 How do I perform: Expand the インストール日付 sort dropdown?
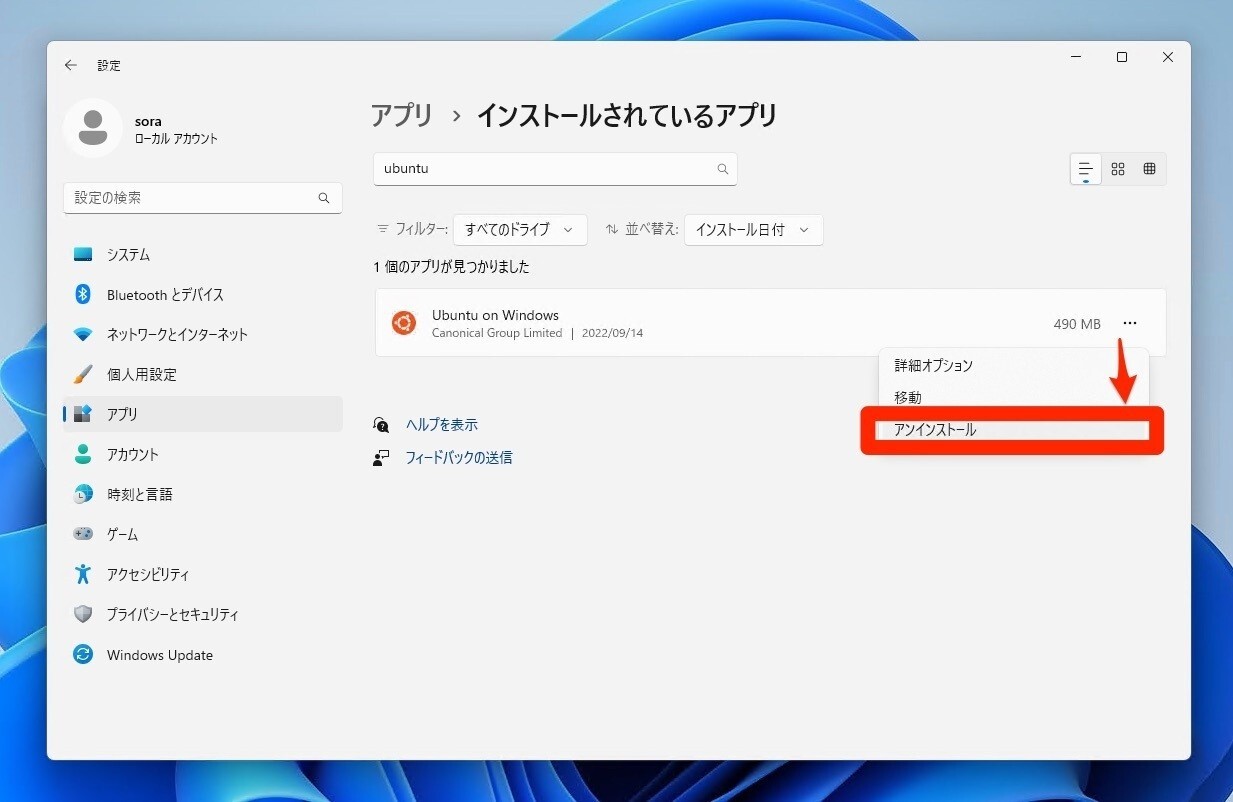tap(753, 229)
